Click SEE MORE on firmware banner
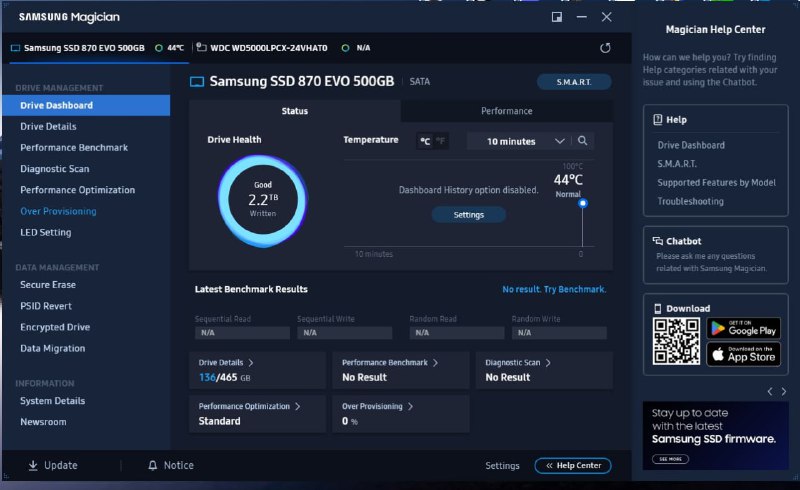Viewport: 800px width, 490px height. (670, 459)
